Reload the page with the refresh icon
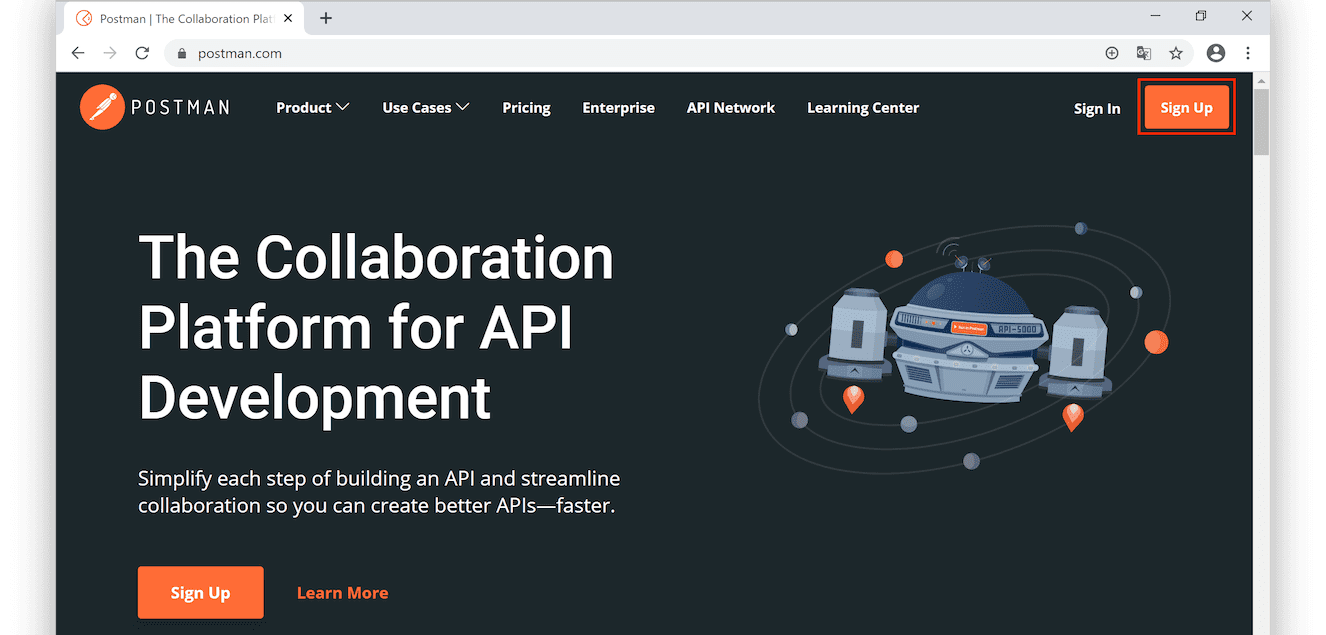The height and width of the screenshot is (635, 1326). click(142, 53)
